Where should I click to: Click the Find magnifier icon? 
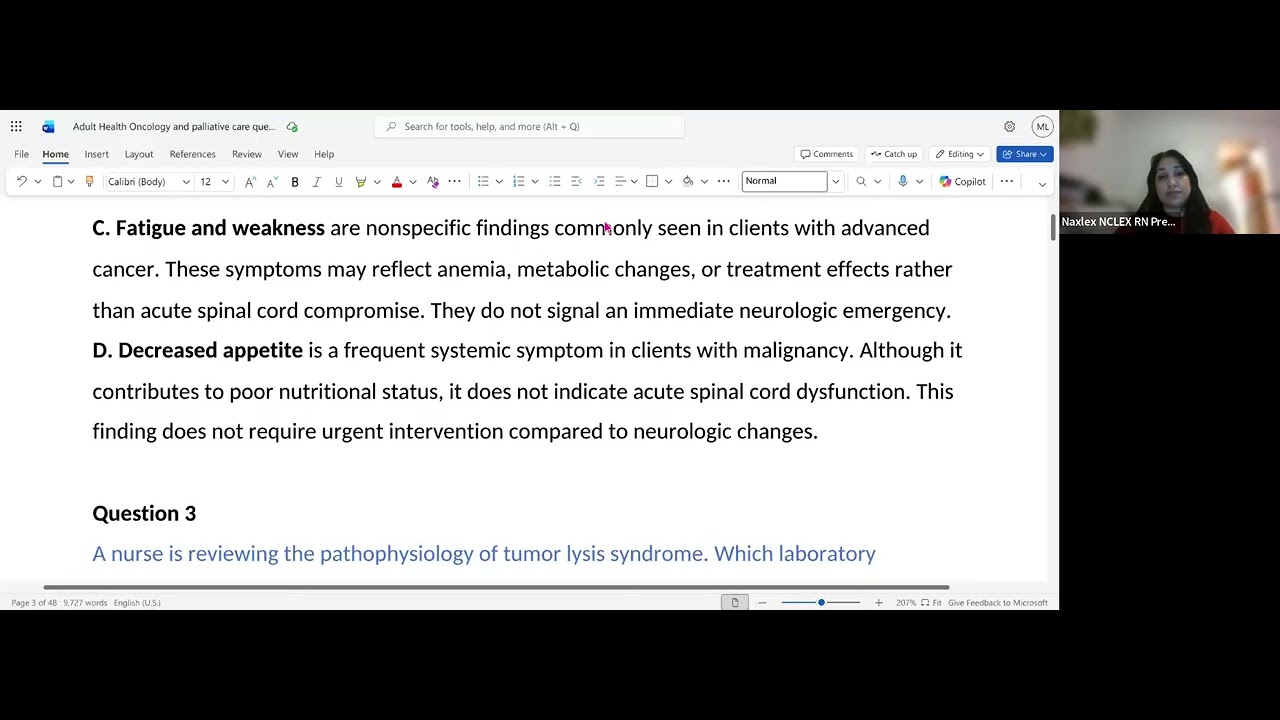861,182
